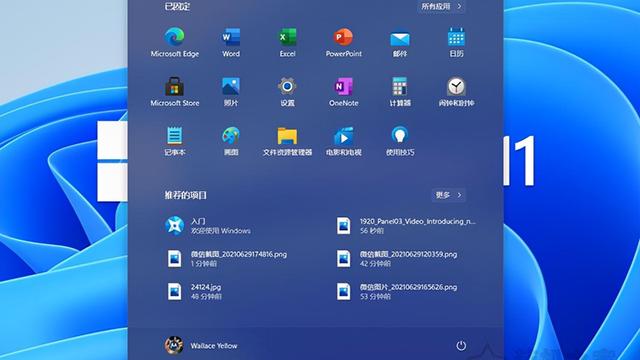Open the Calendar (日历) app

(456, 42)
